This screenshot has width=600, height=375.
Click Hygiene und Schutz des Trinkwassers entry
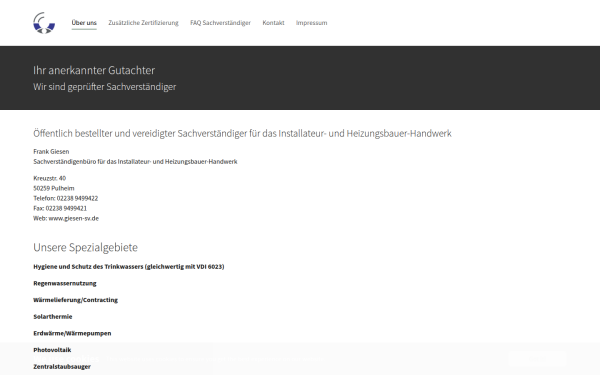(x=129, y=267)
